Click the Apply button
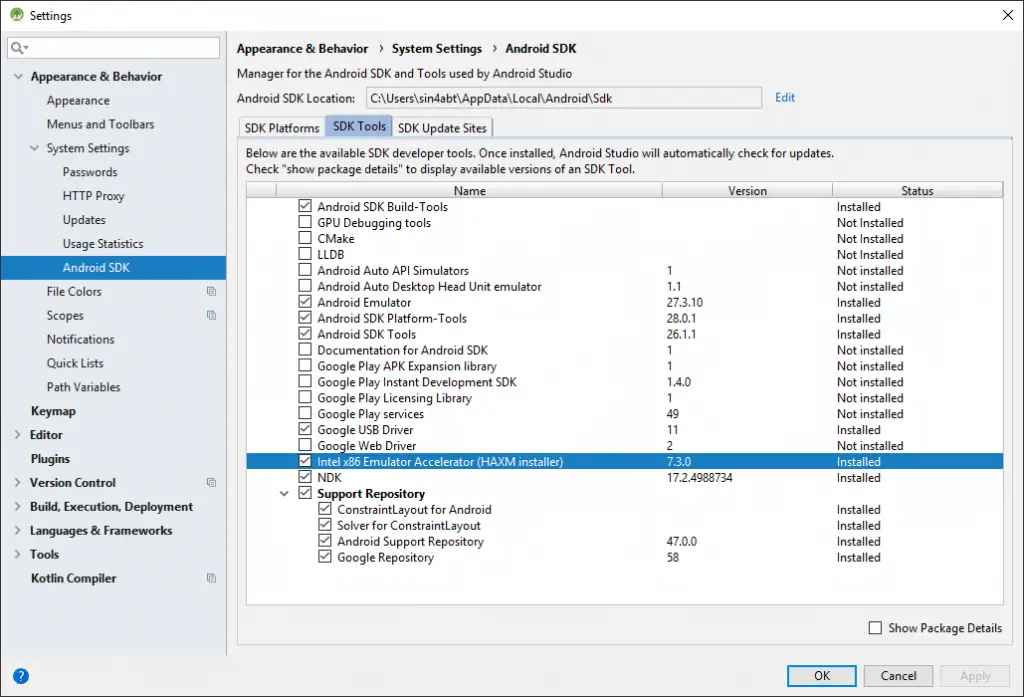1024x697 pixels. (x=975, y=675)
